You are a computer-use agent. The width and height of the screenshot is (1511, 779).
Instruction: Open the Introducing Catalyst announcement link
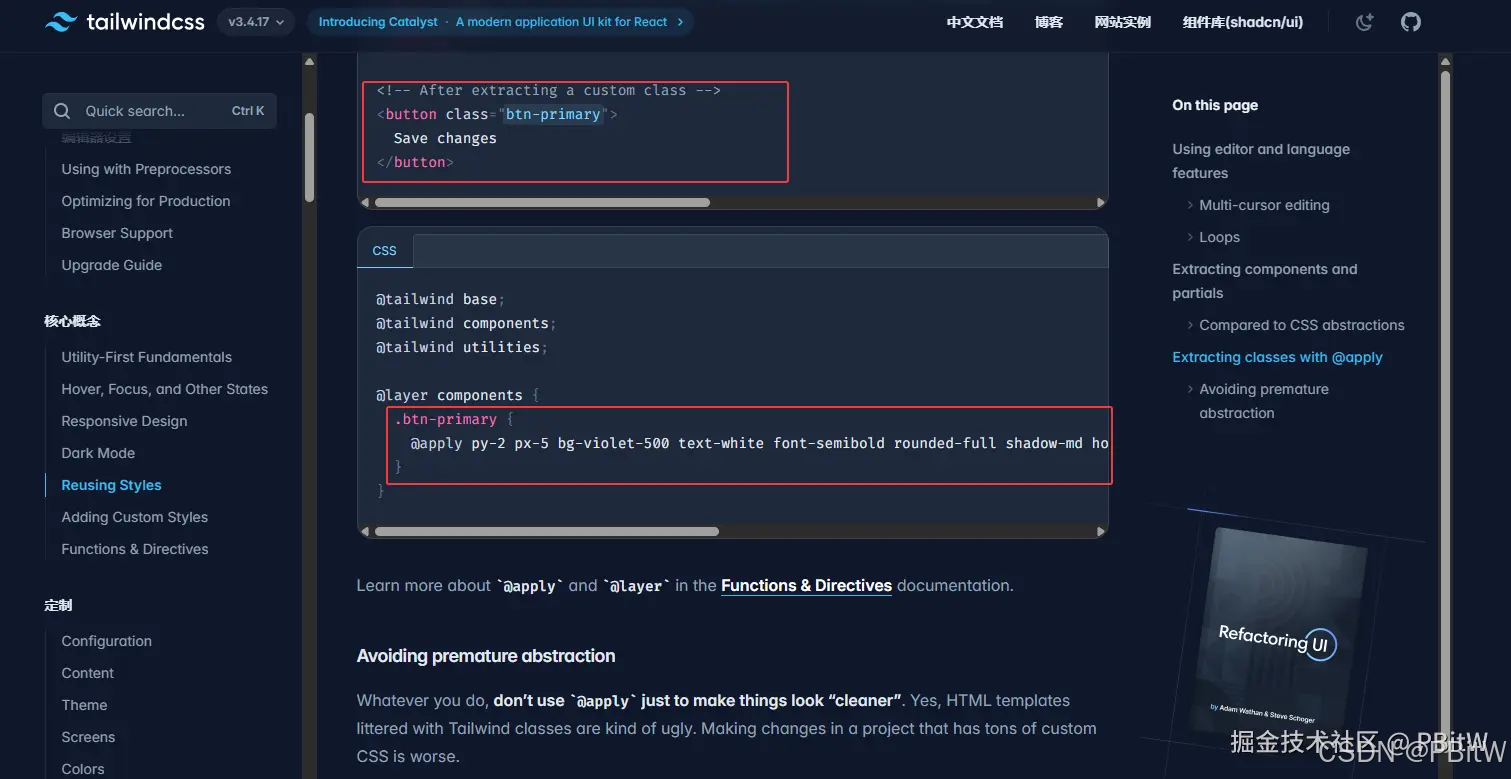(500, 21)
